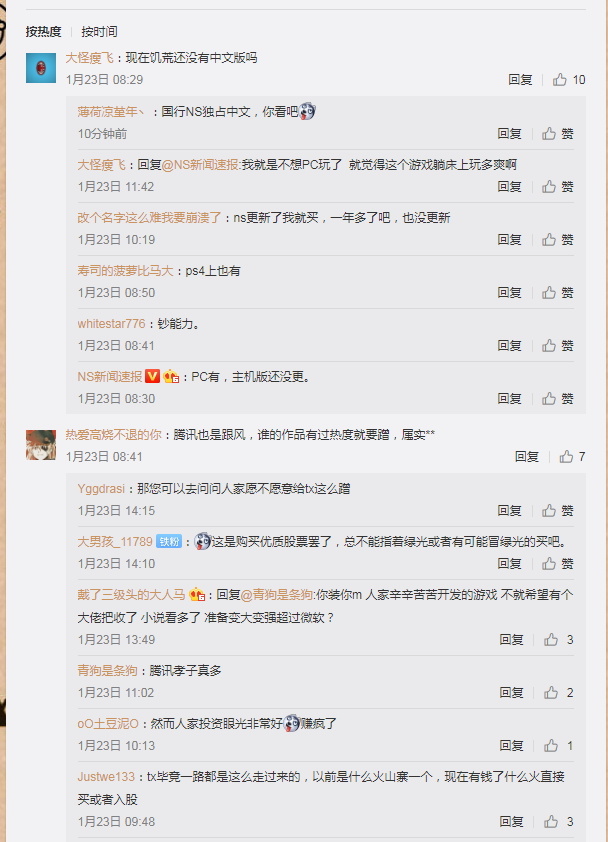Reply to 寿司的菠萝比马大's ps4 comment

coord(509,293)
